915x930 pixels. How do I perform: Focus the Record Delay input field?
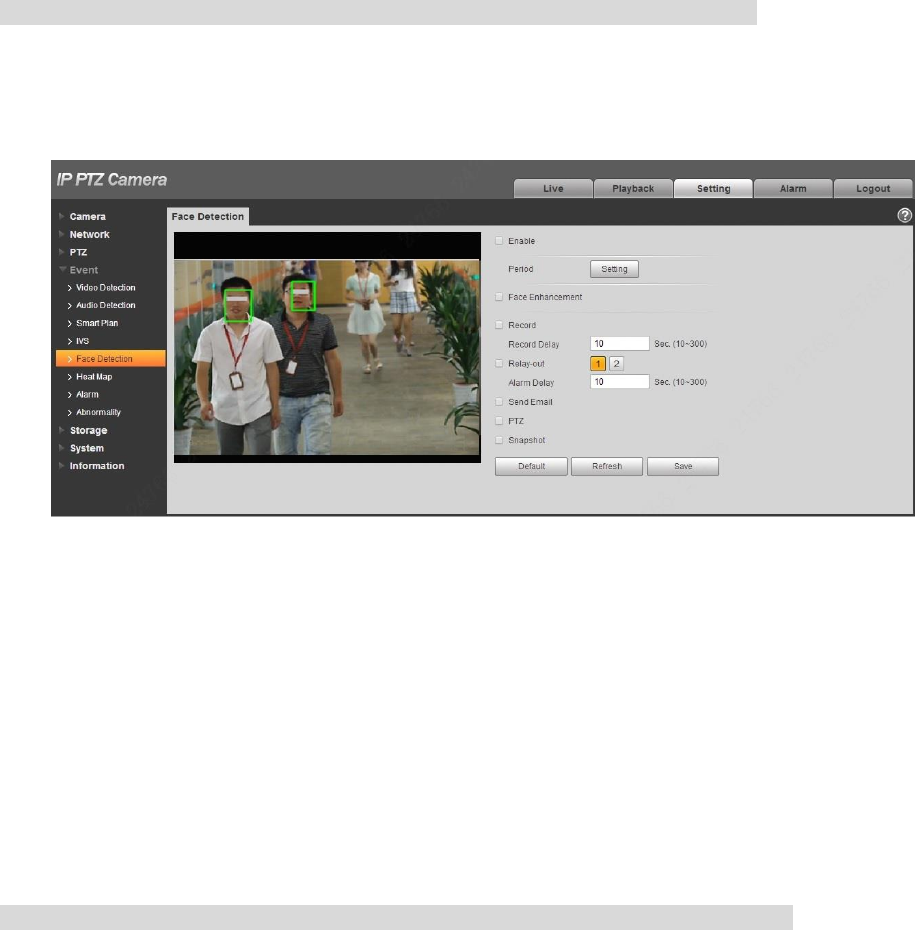click(620, 343)
